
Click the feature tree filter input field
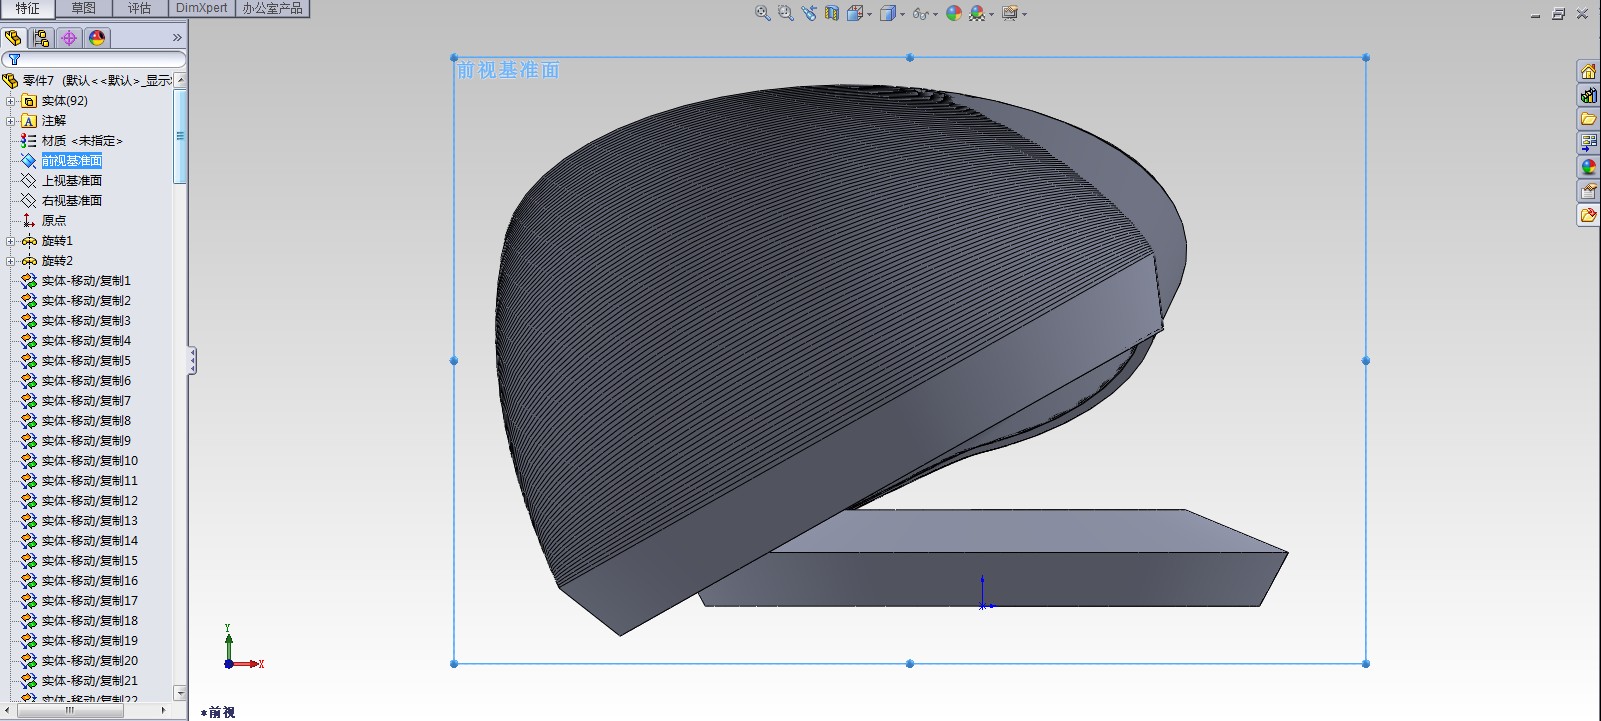(93, 60)
